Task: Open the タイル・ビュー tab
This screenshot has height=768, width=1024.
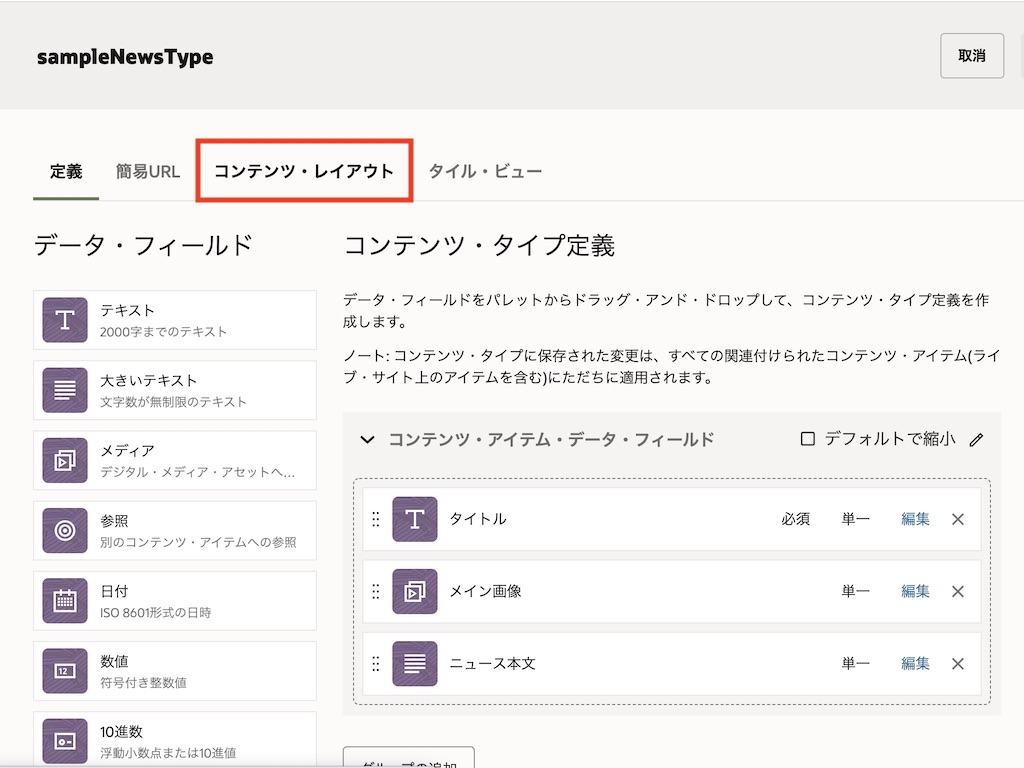Action: (485, 171)
